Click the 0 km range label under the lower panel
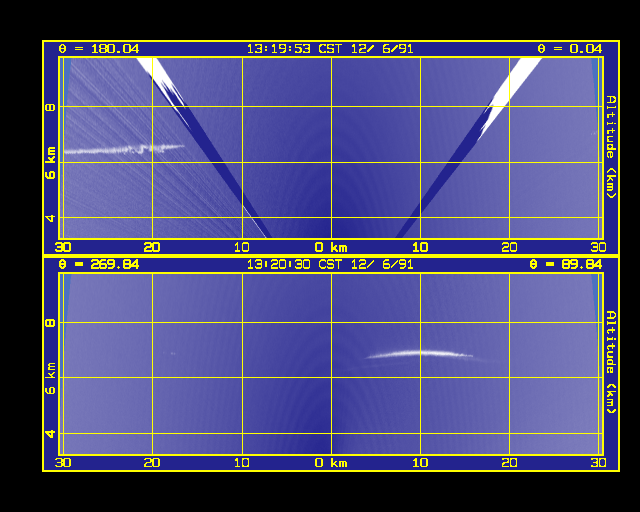 331,463
